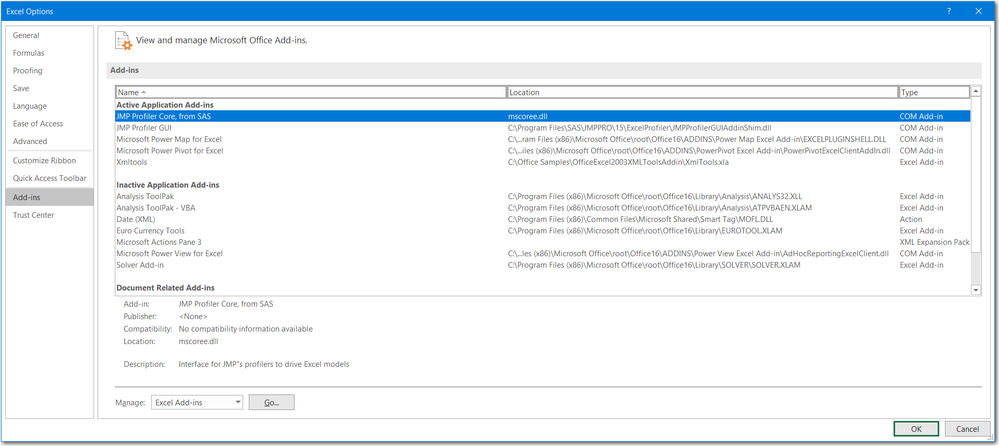Select the Solver Add-in row
Screen dimensions: 999x446
[x=543, y=265]
